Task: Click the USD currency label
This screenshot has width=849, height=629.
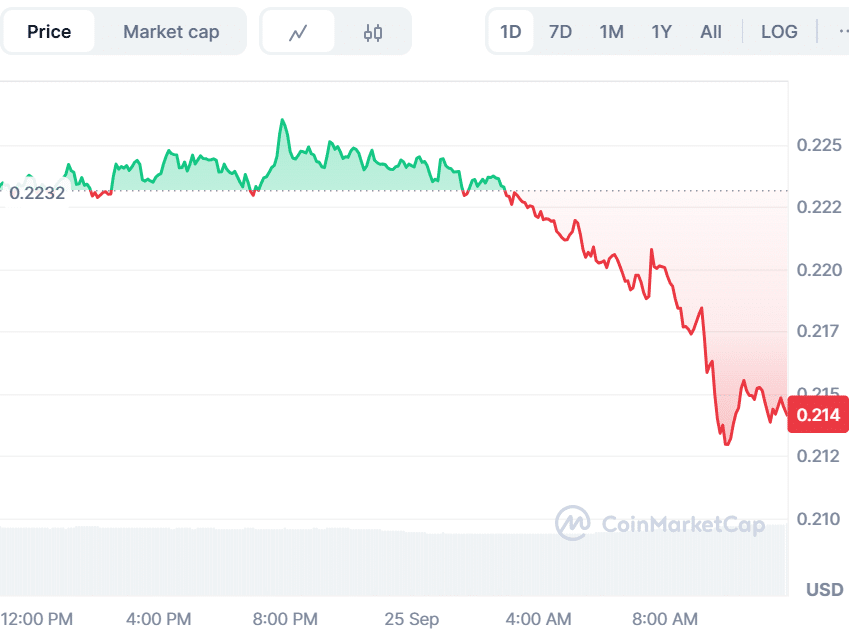Action: pos(825,589)
